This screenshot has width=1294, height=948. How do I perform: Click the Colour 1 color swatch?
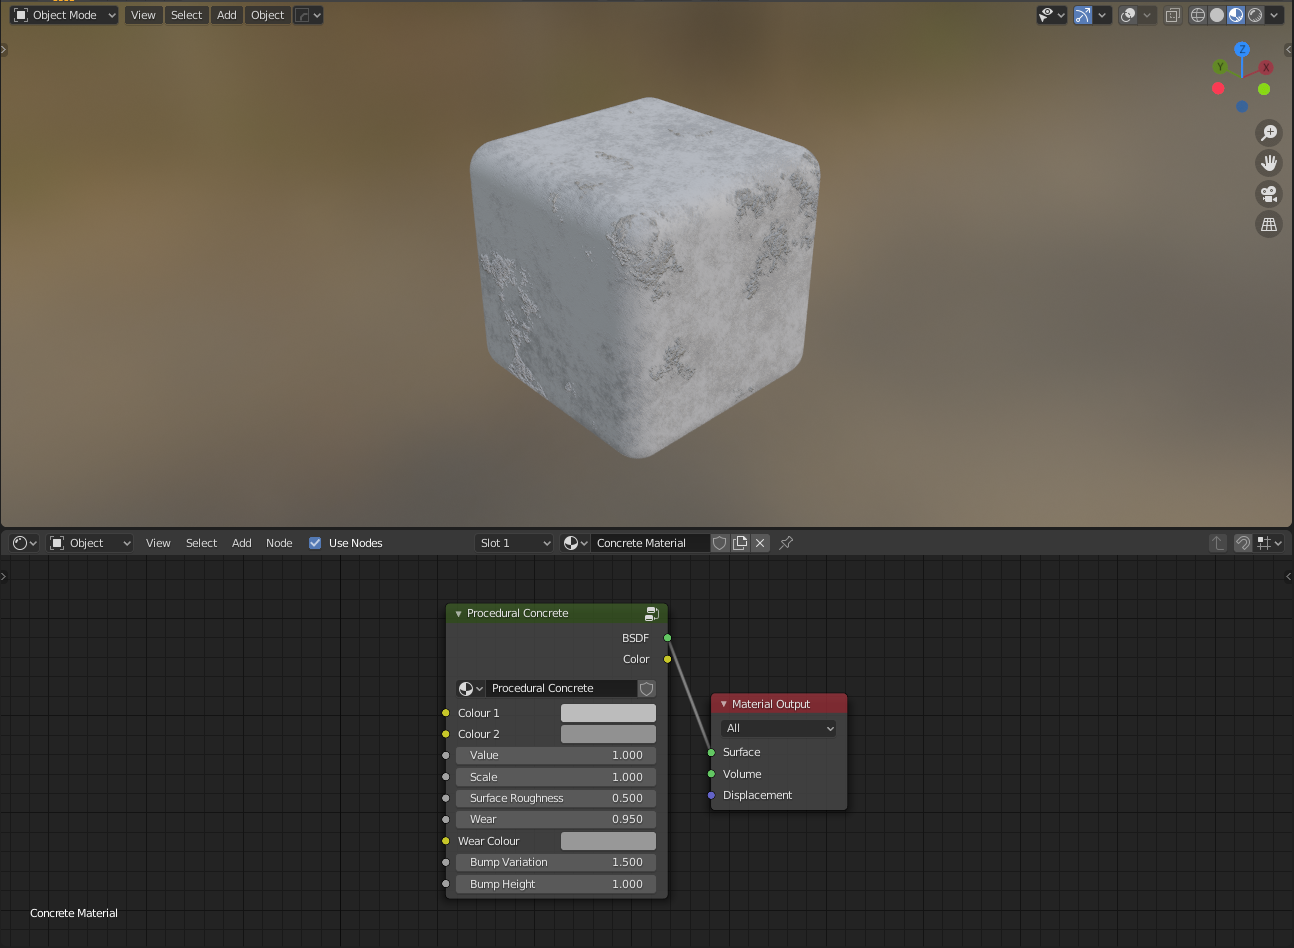(608, 712)
